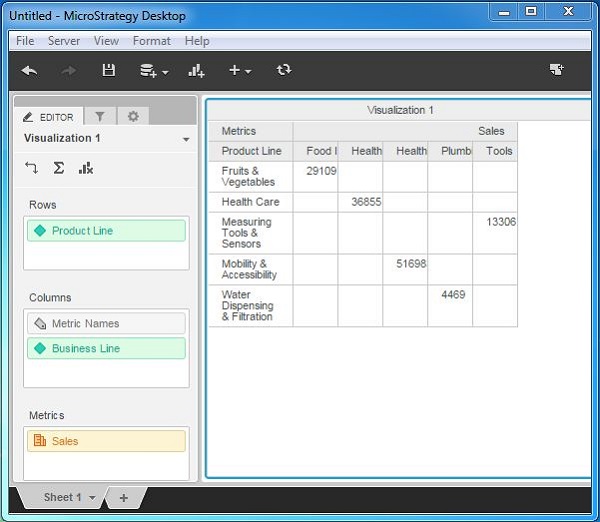Switch to the Filter tab
Image resolution: width=600 pixels, height=522 pixels.
(x=100, y=117)
